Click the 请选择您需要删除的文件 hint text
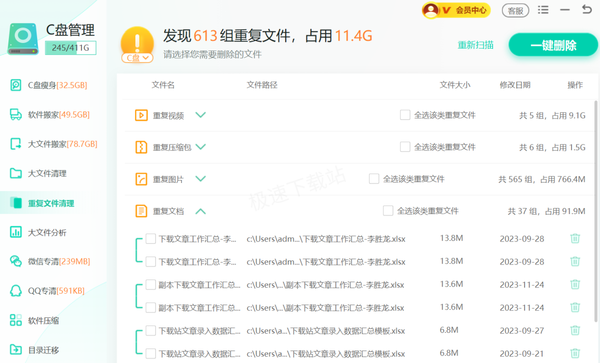Screen dimensions: 600x363 coord(212,54)
